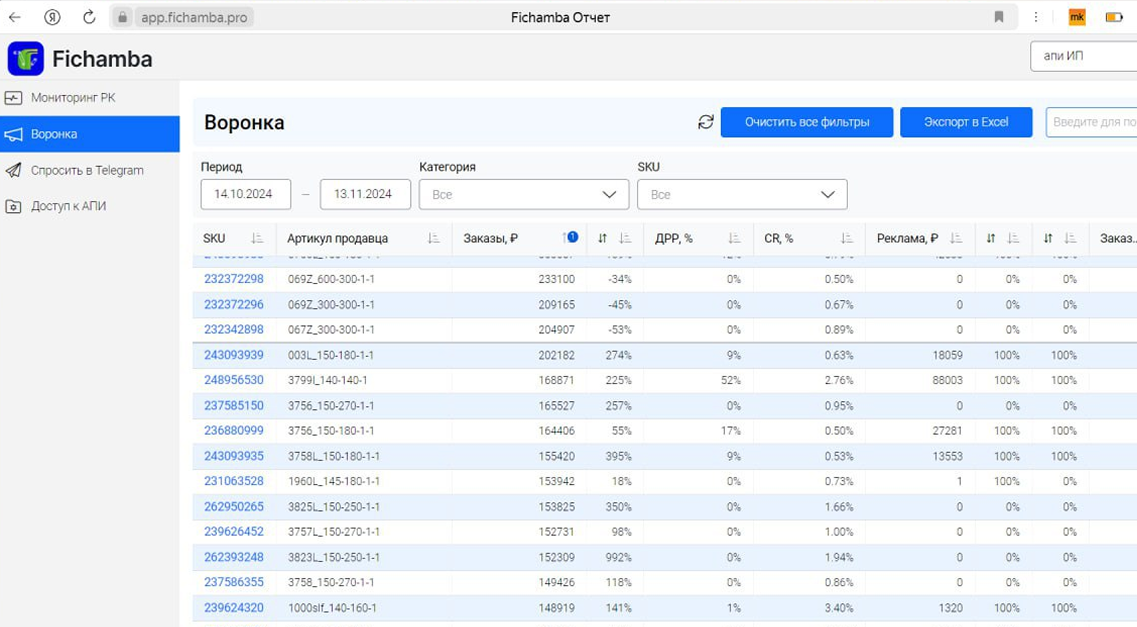This screenshot has width=1137, height=627.
Task: Reload the page in browser
Action: [x=89, y=17]
